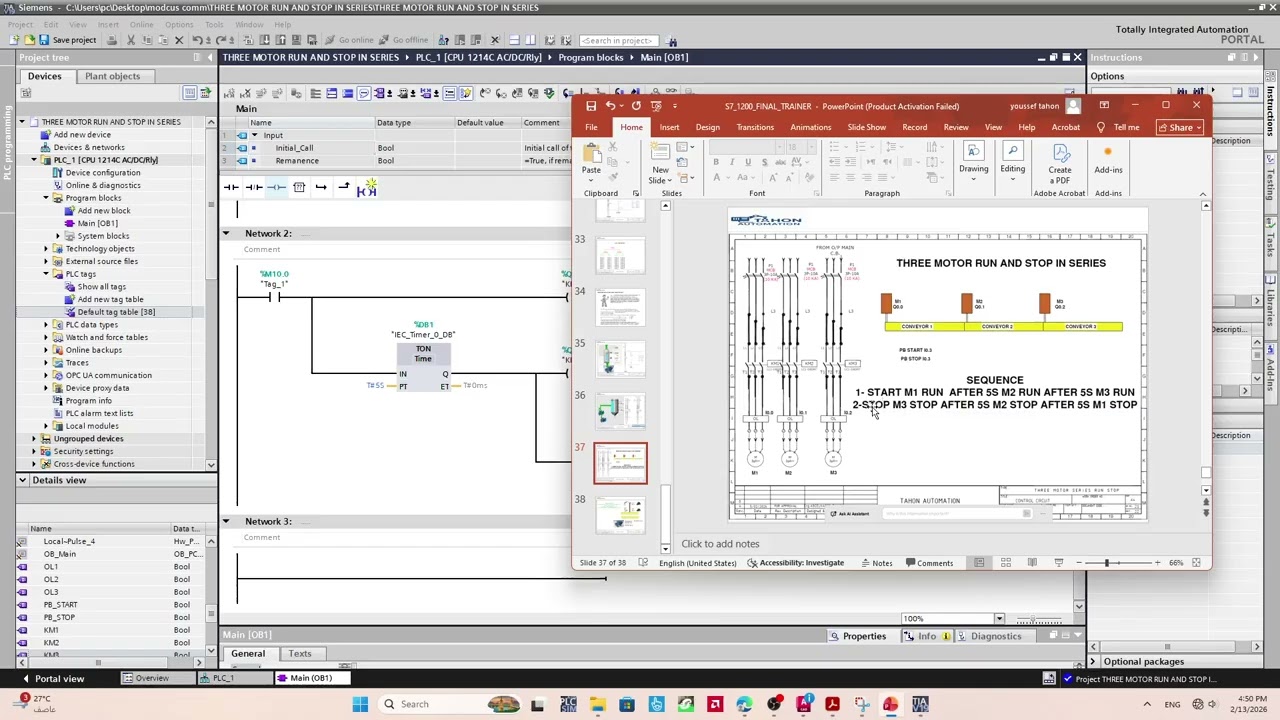
Task: Insert an output coil instruction
Action: tap(276, 187)
